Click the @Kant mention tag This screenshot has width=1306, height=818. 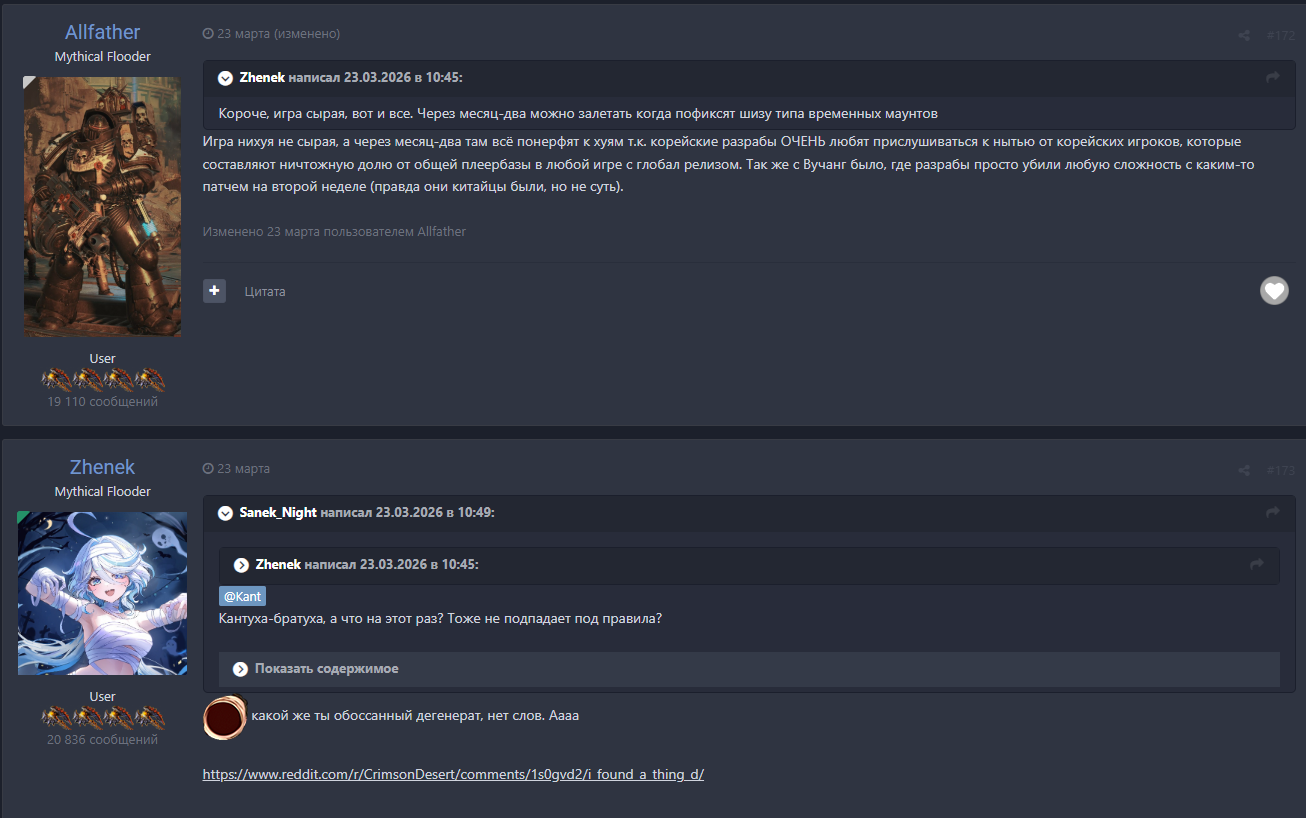click(242, 596)
